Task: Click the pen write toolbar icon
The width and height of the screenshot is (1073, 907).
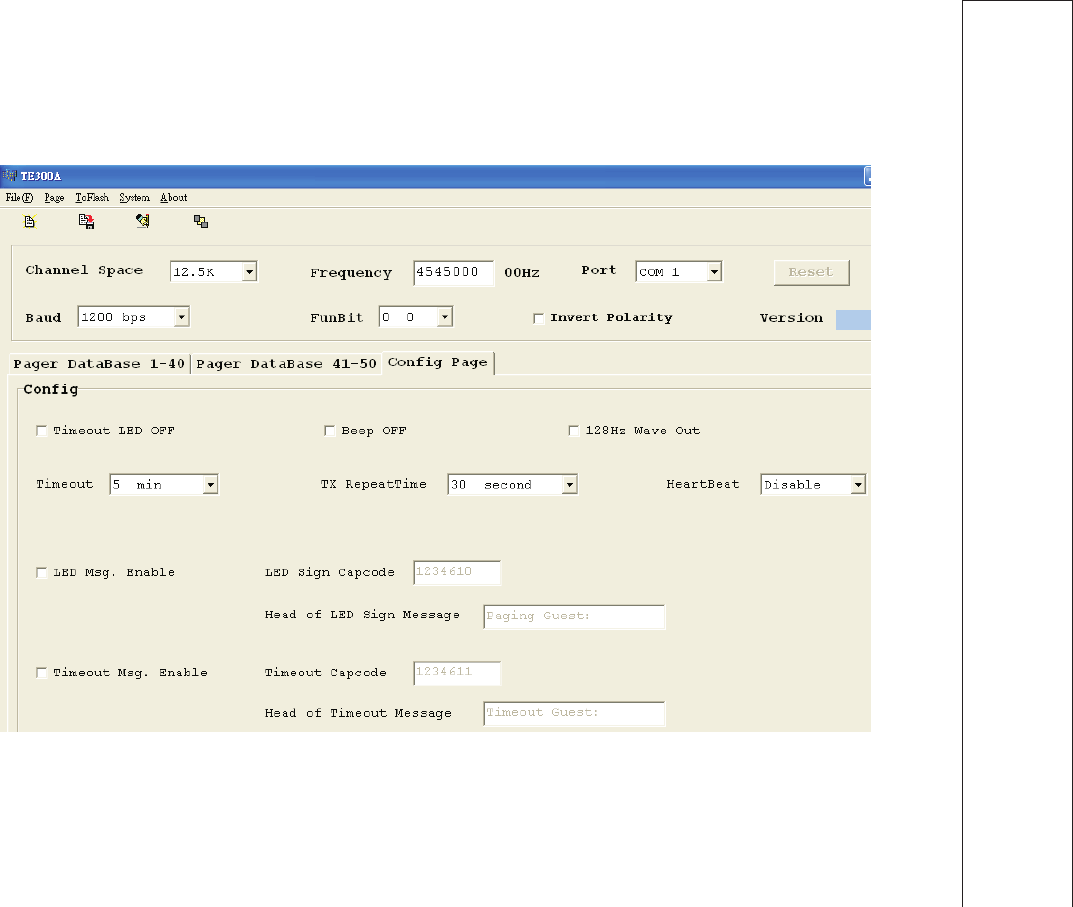Action: coord(142,220)
